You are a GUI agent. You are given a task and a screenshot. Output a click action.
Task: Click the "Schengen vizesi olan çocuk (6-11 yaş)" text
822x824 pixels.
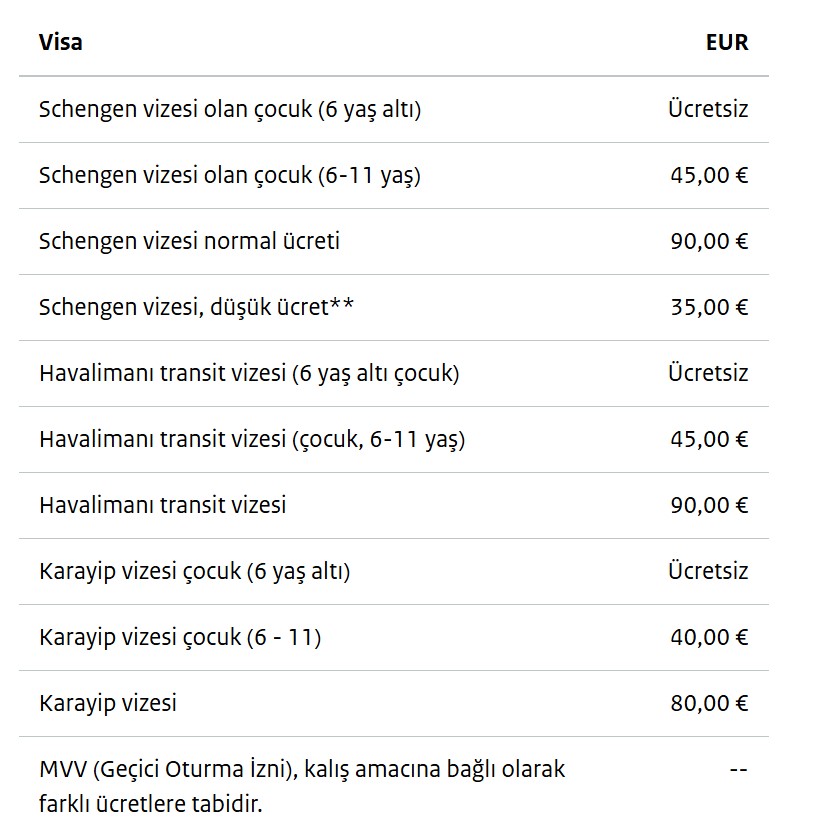pyautogui.click(x=230, y=175)
